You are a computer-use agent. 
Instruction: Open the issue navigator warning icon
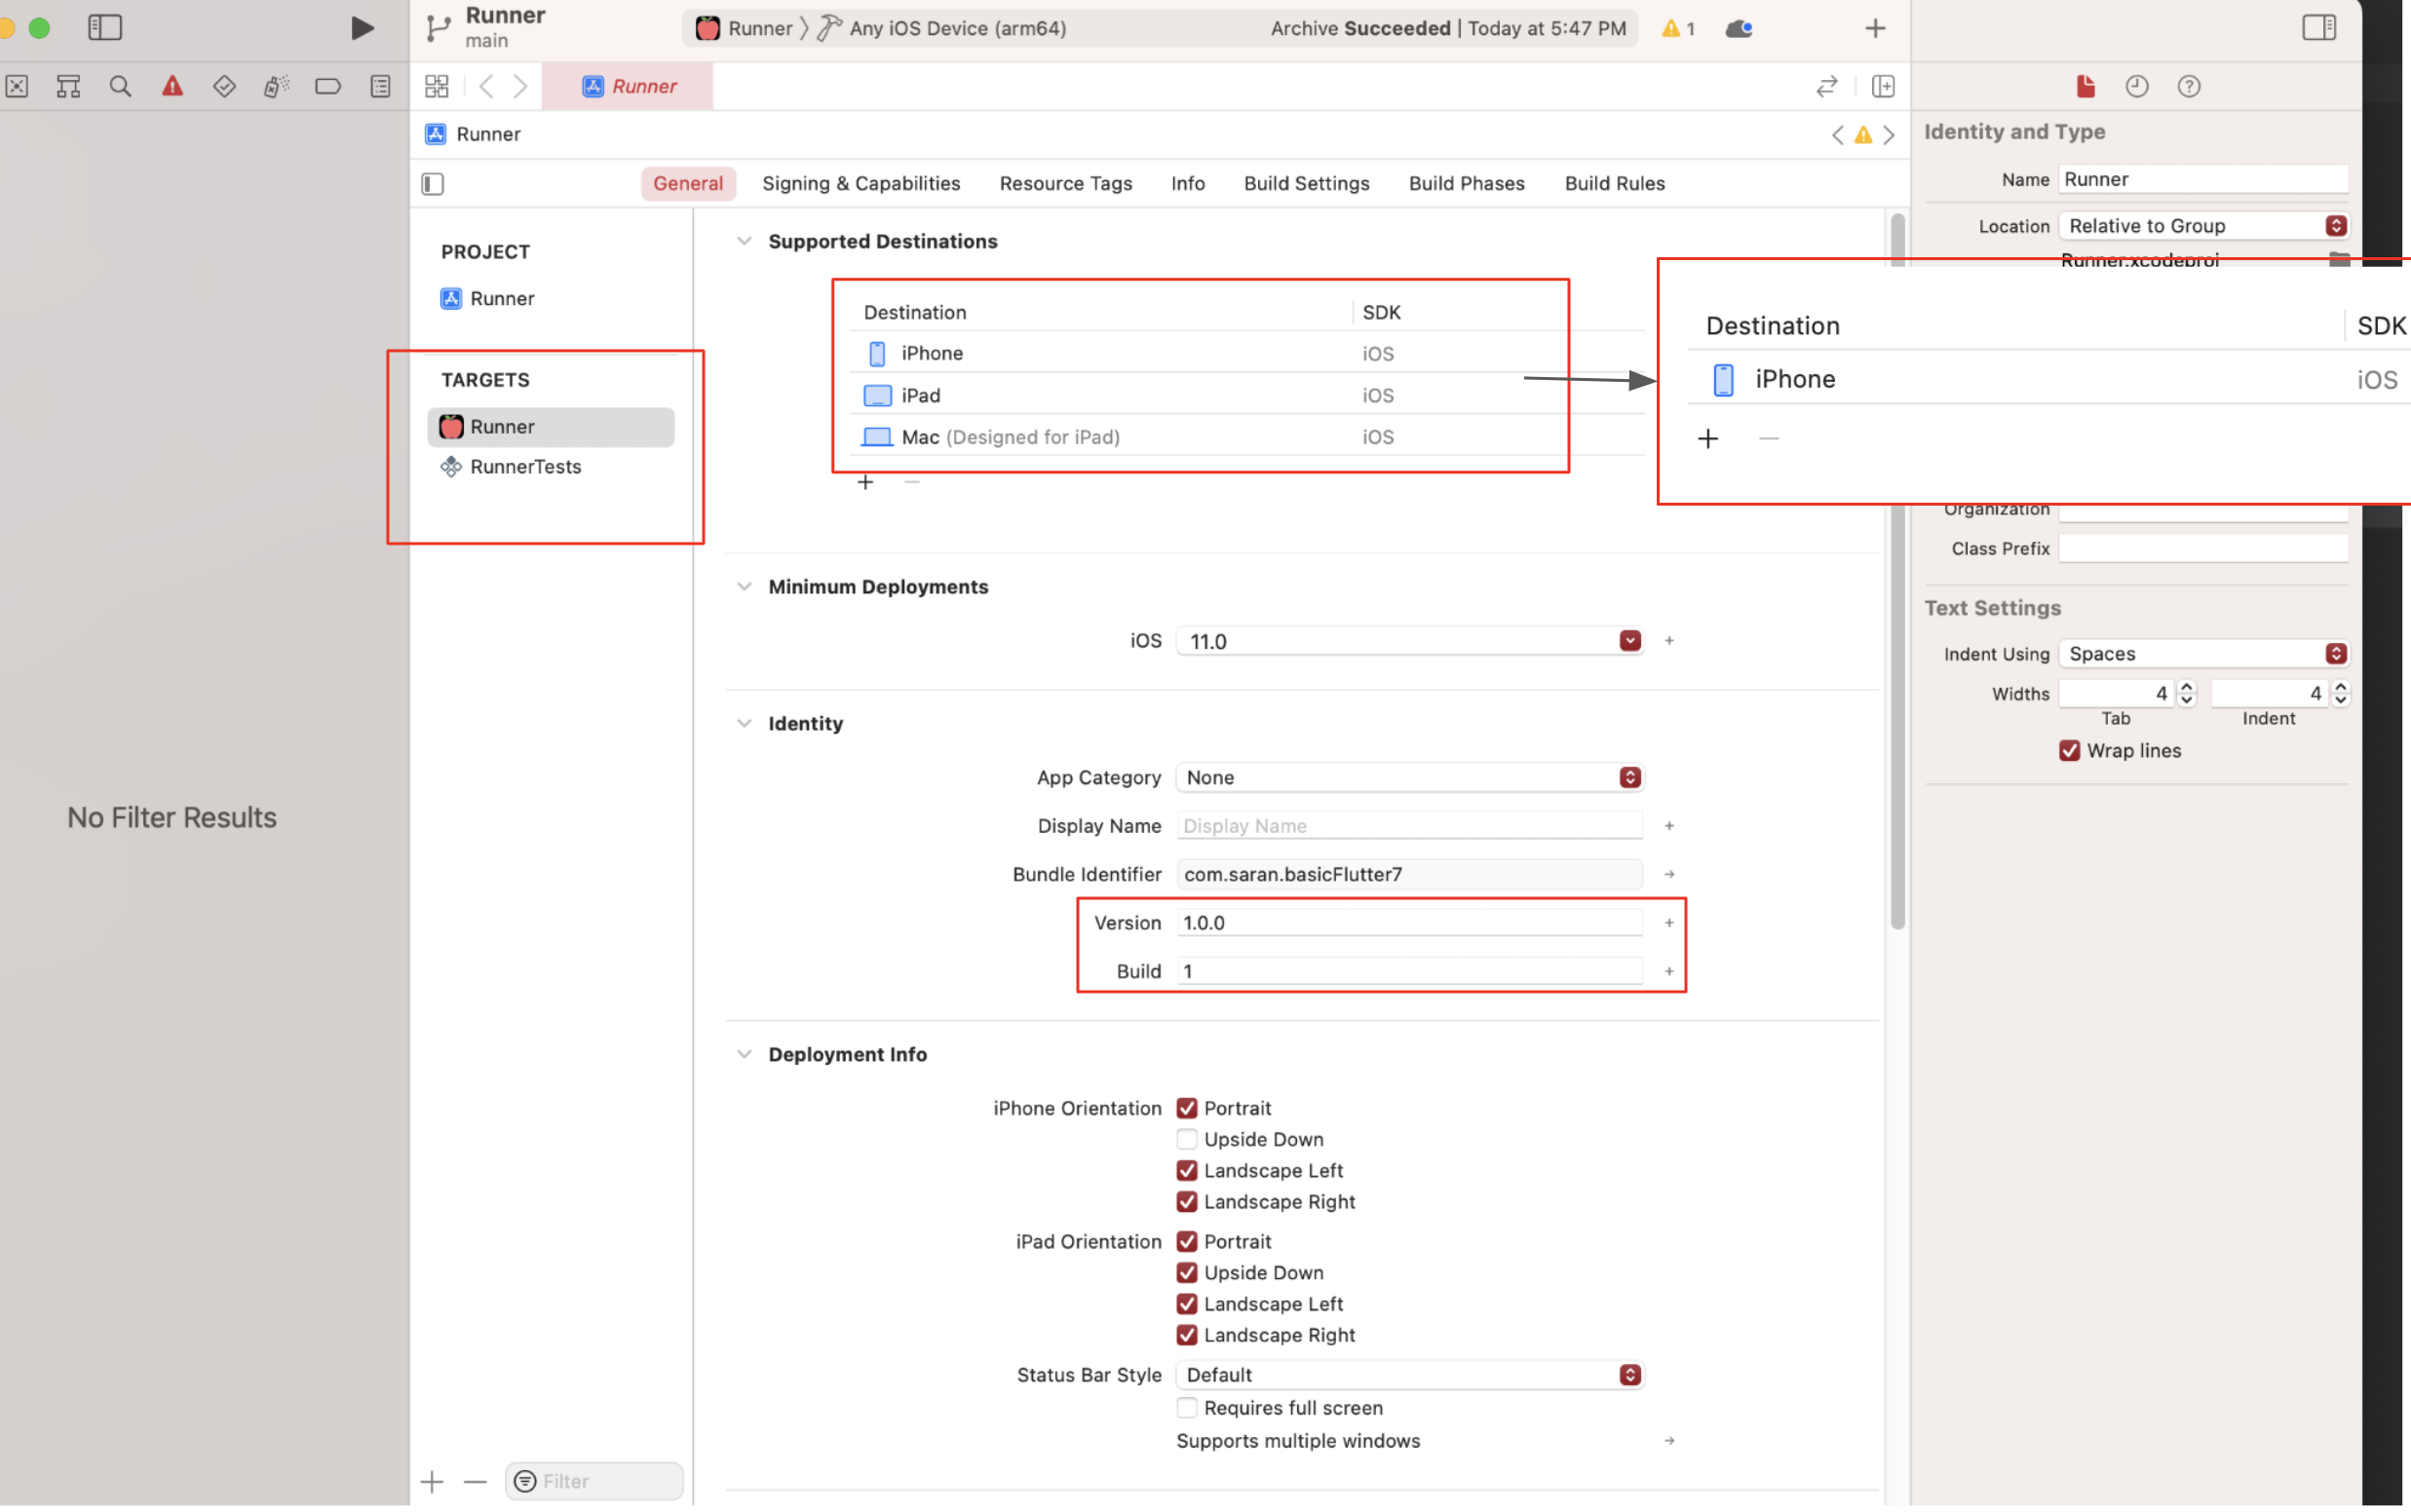coord(172,86)
